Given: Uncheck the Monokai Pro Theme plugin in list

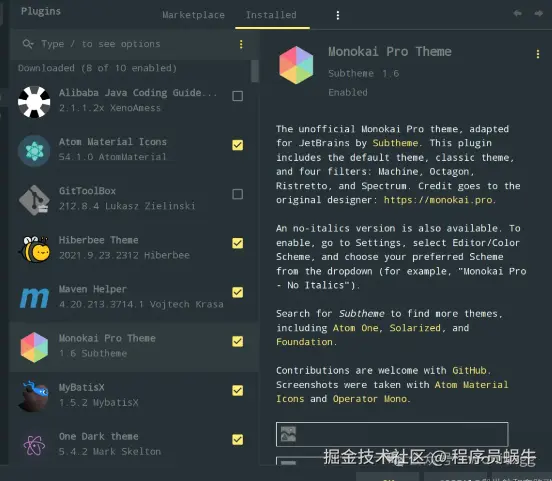Looking at the screenshot, I should point(238,341).
